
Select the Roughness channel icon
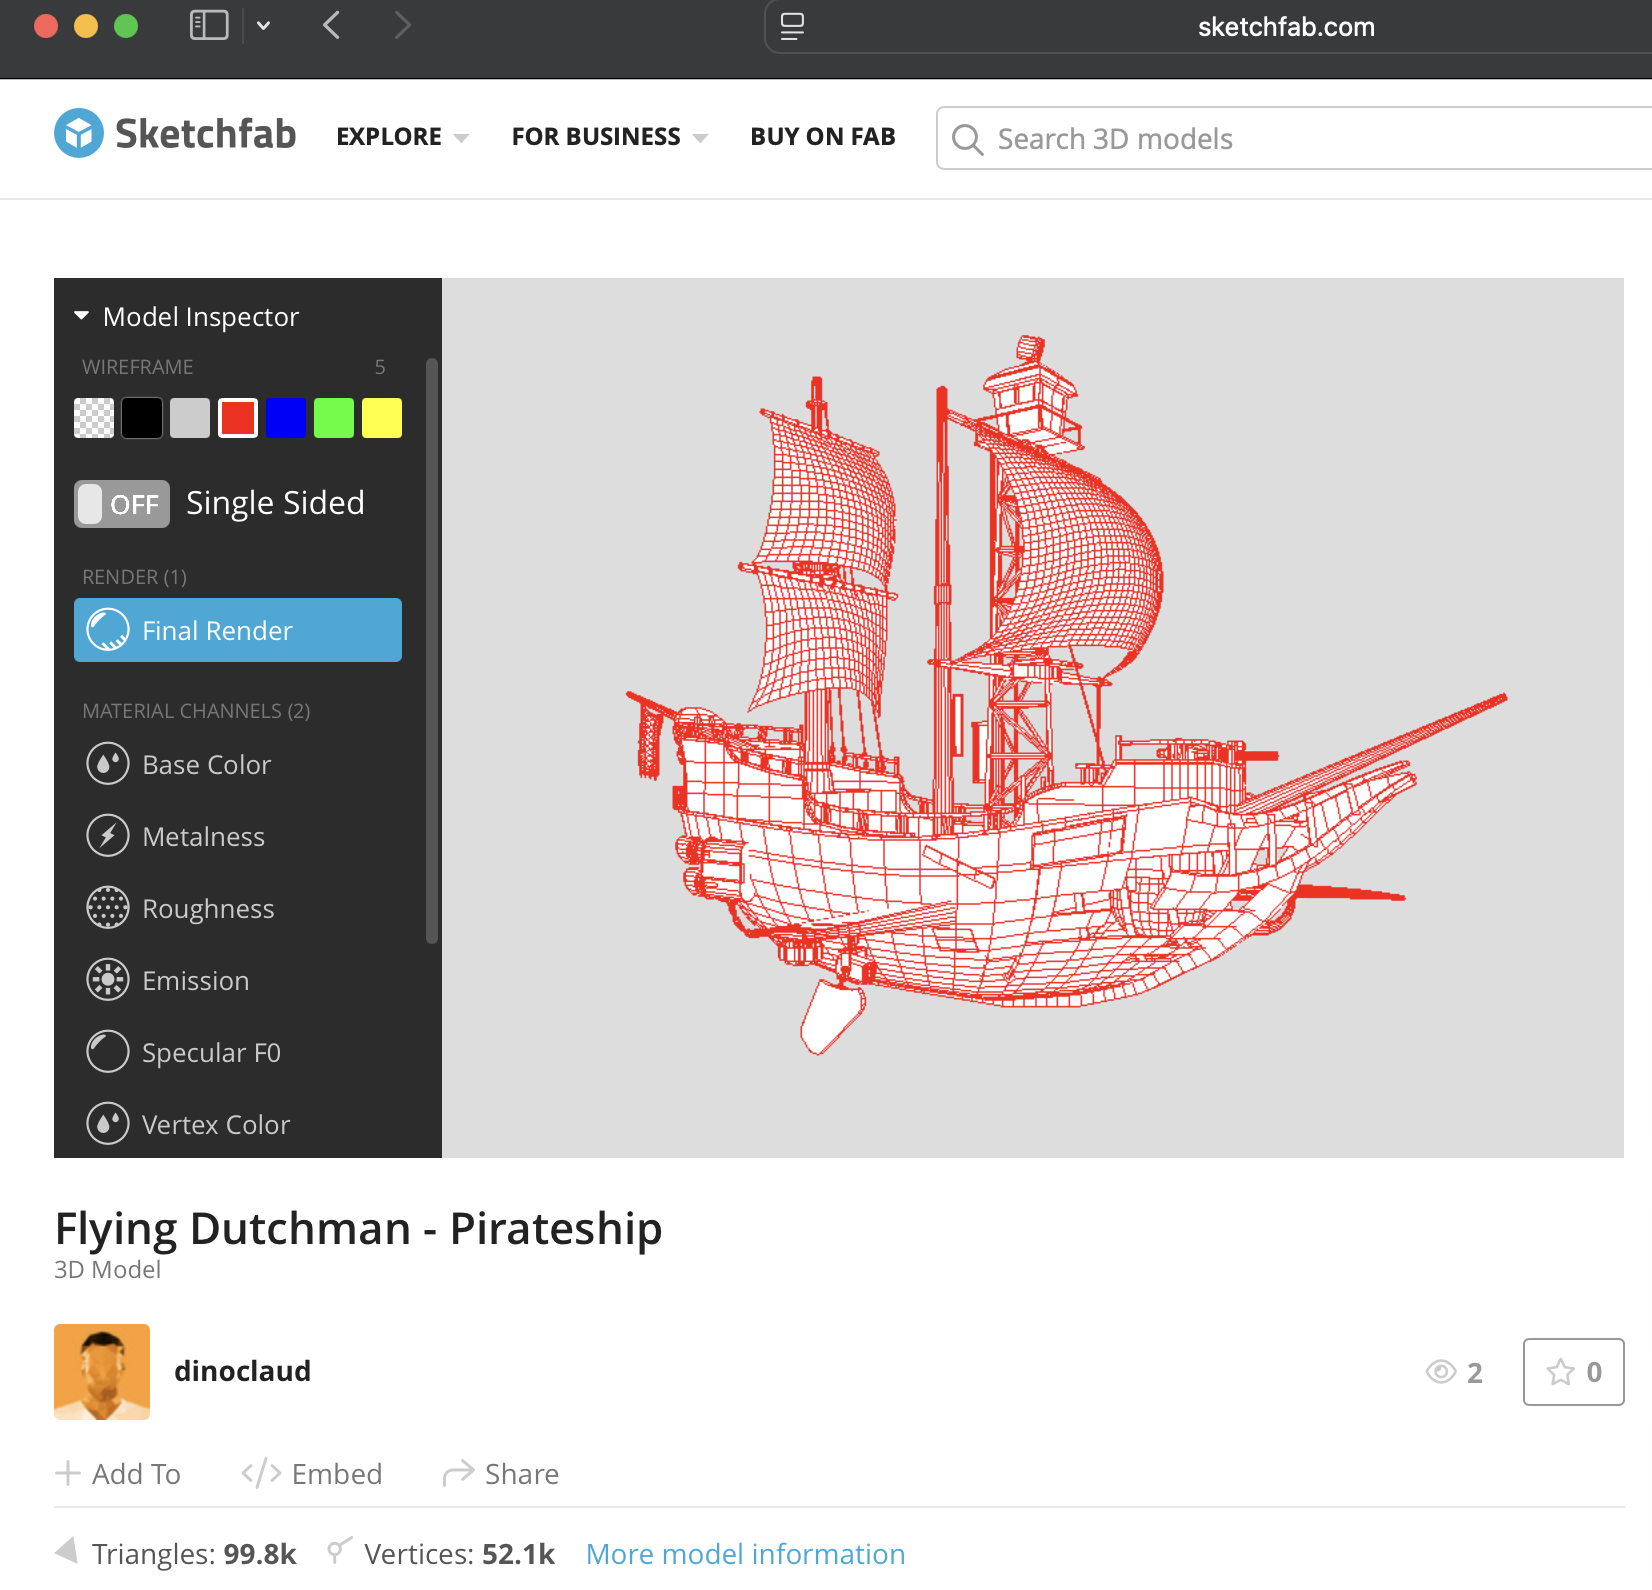tap(108, 908)
